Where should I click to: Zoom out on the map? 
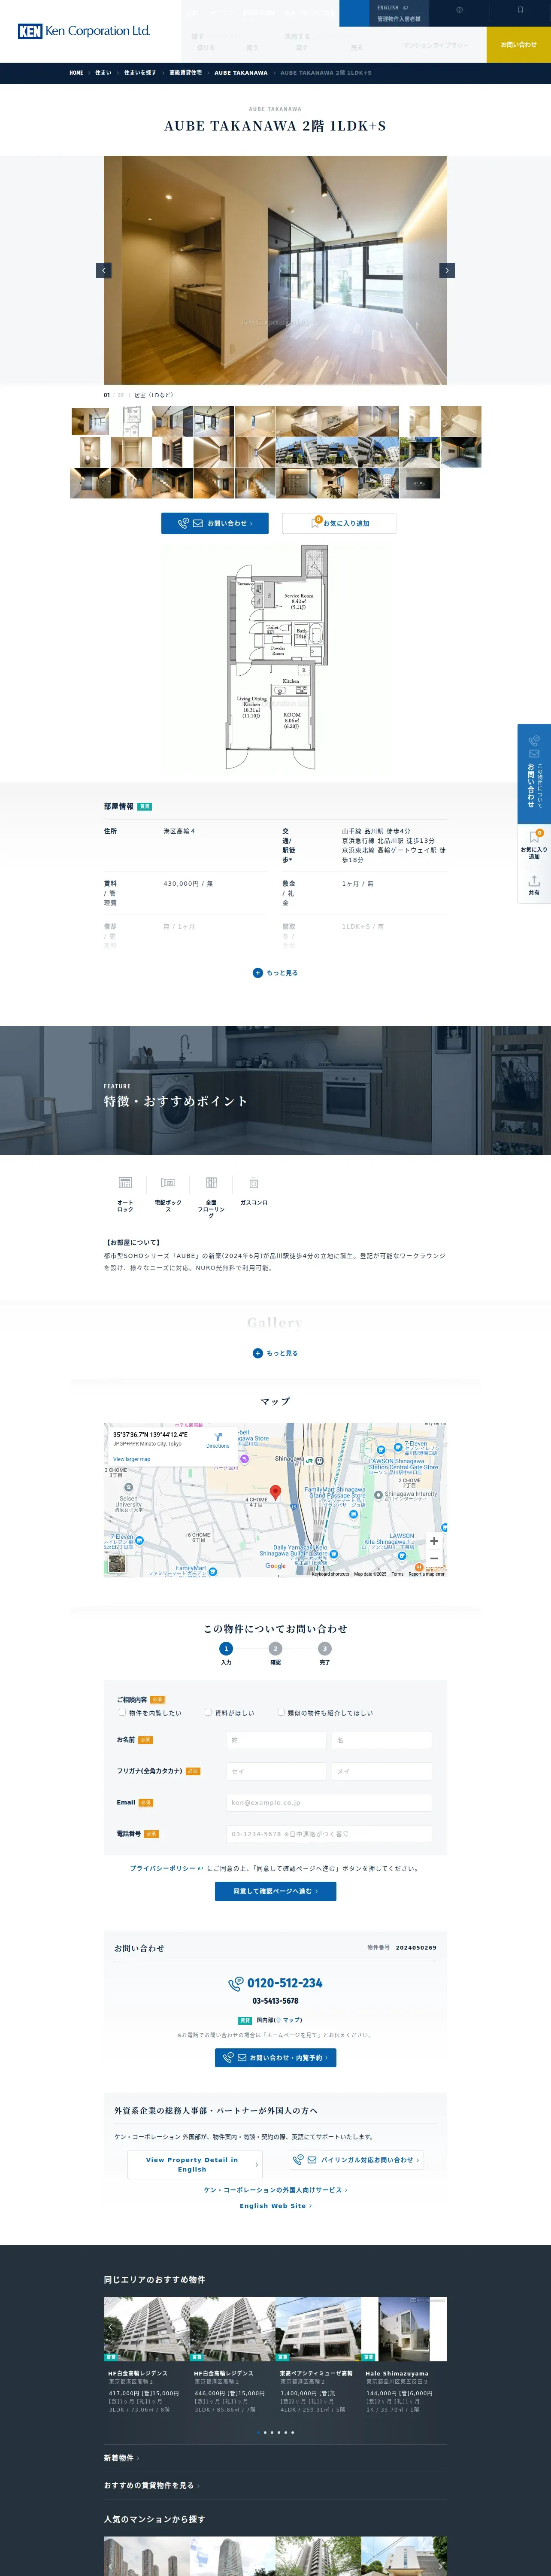click(x=434, y=1559)
